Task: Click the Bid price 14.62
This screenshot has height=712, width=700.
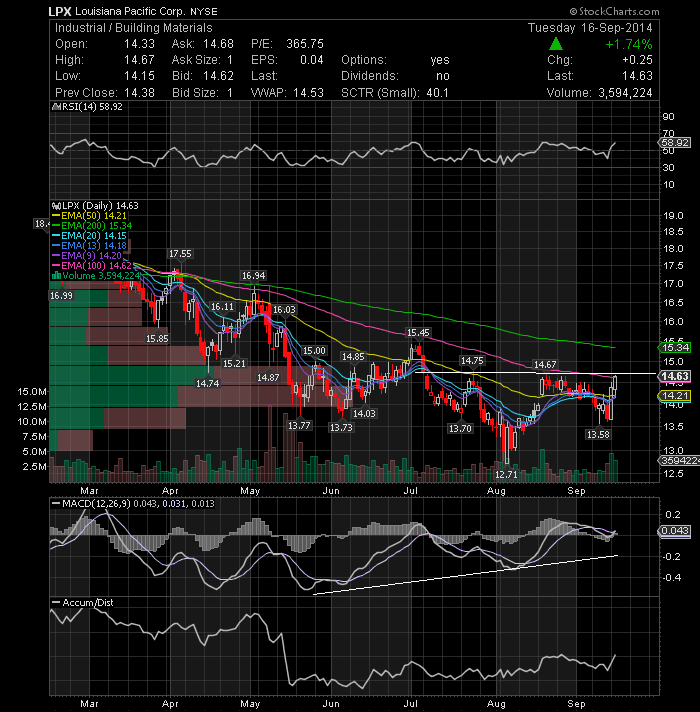Action: (x=218, y=76)
